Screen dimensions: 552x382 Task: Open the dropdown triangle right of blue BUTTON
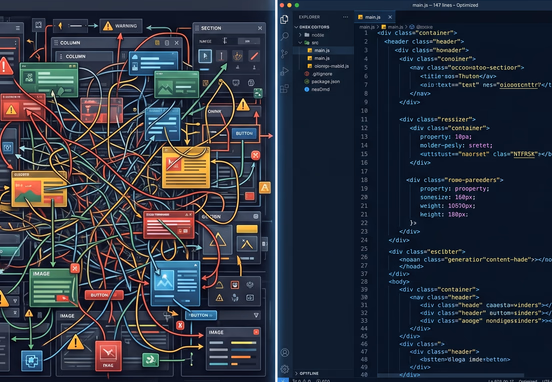[x=256, y=315]
